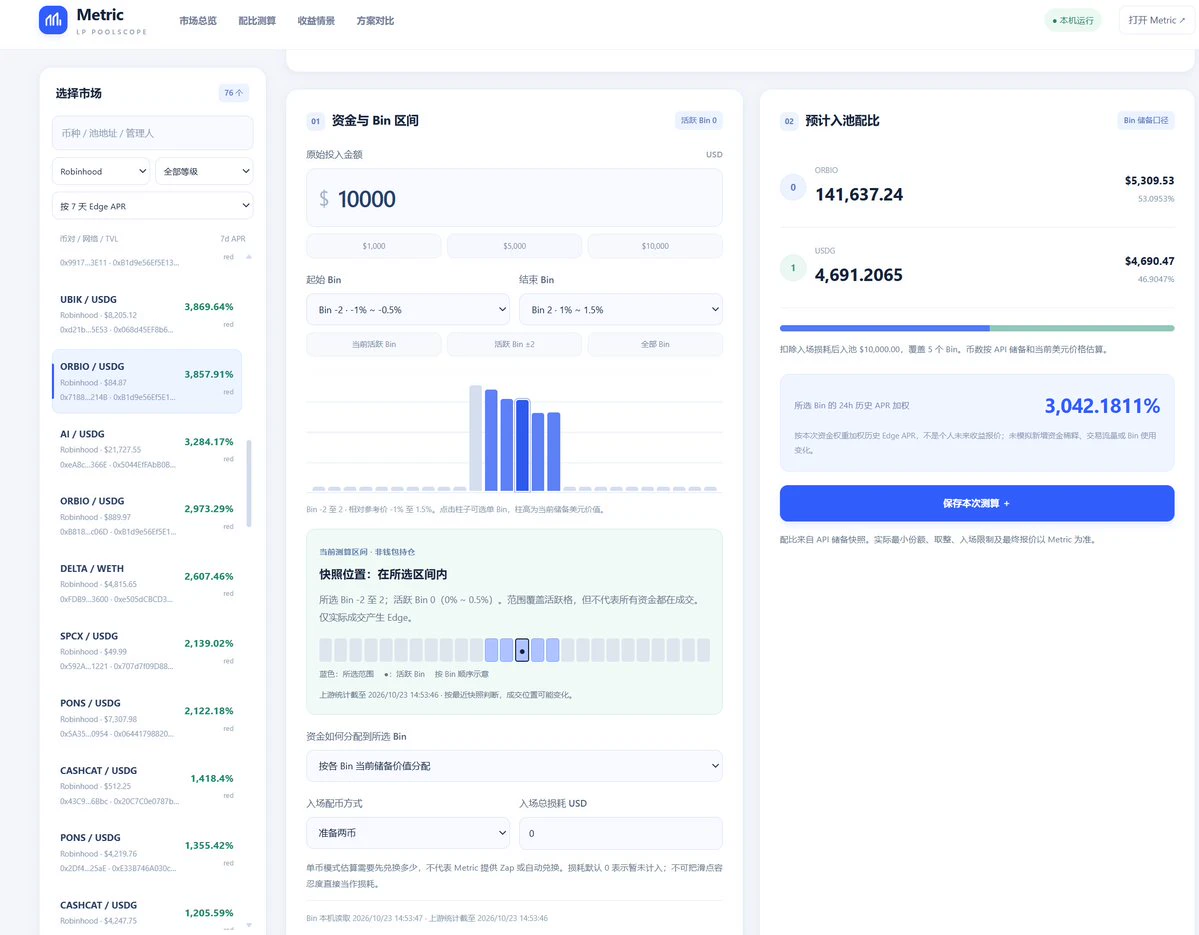Expand the 起始 Bin dropdown

[408, 310]
